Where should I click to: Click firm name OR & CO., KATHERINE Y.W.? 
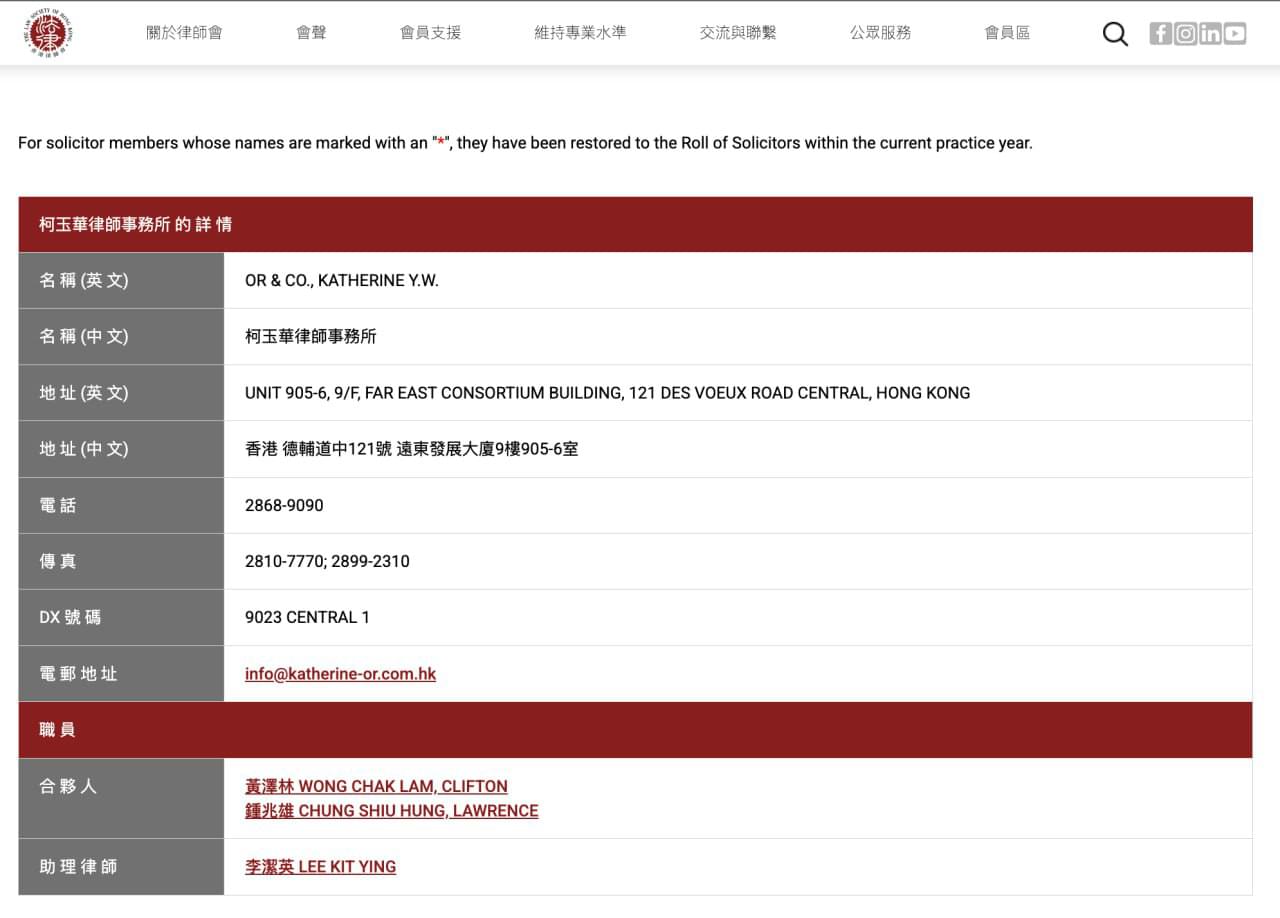342,281
